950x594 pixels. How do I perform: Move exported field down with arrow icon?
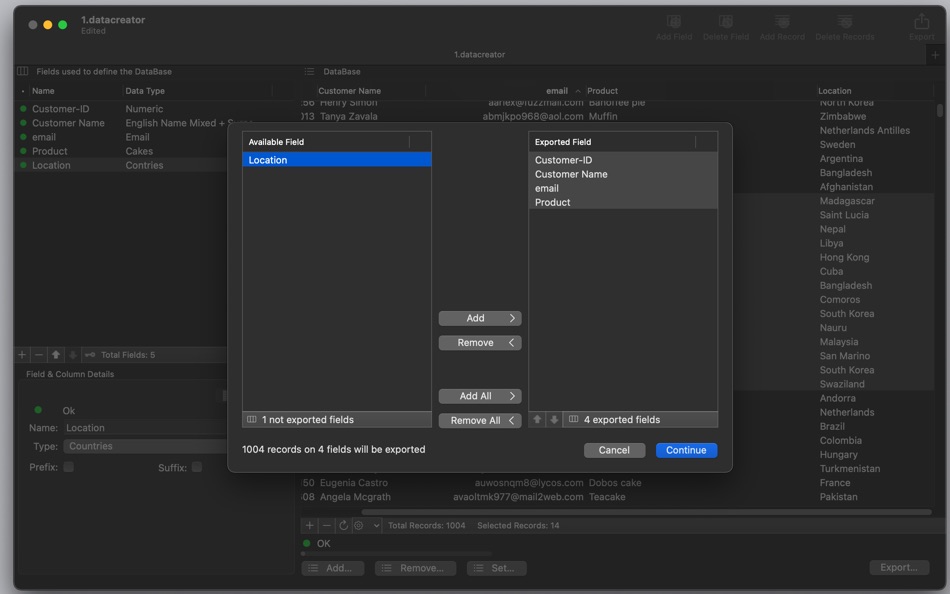click(554, 420)
